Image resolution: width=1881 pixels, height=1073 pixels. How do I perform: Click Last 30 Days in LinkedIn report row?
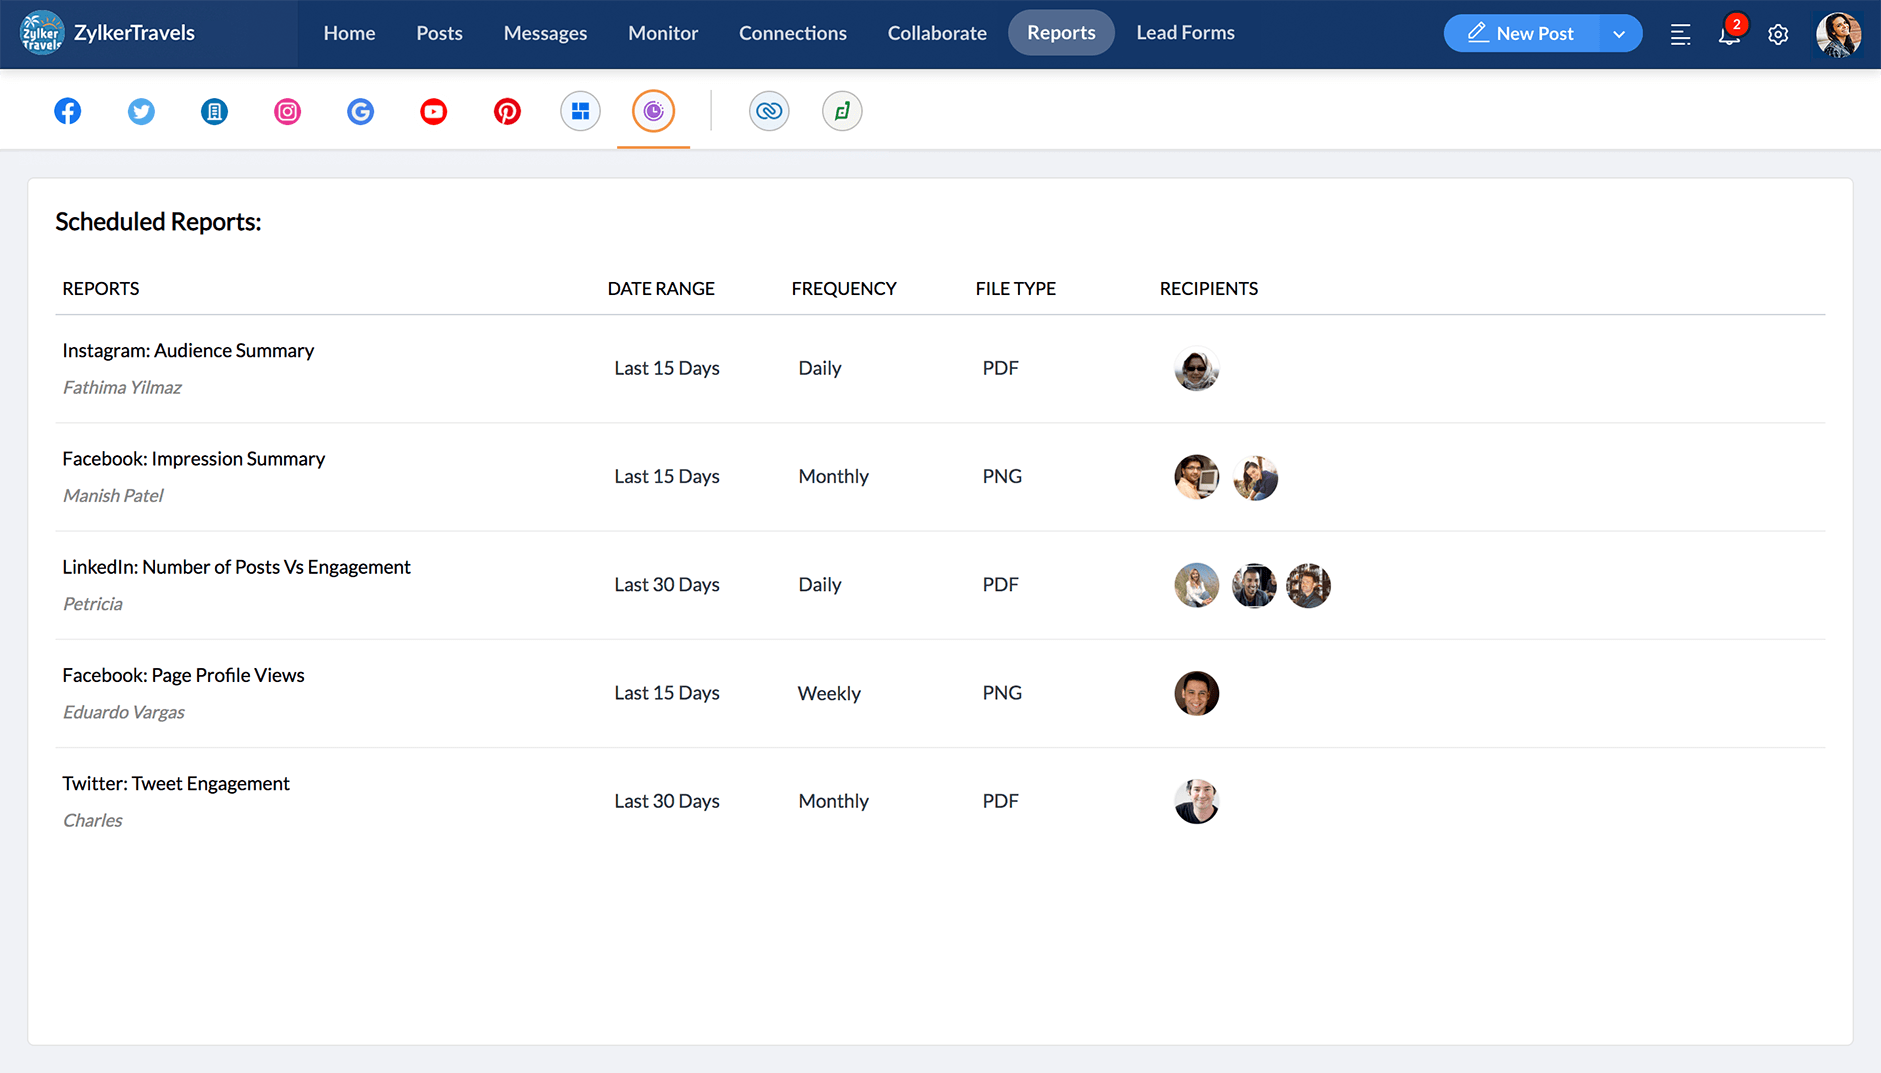coord(667,584)
